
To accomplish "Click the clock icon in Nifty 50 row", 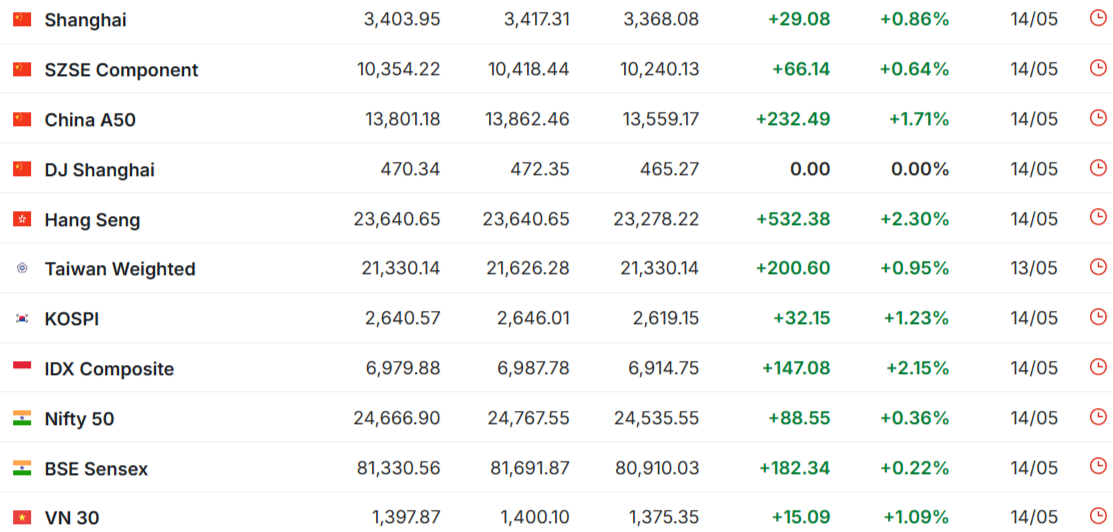I will [1097, 417].
